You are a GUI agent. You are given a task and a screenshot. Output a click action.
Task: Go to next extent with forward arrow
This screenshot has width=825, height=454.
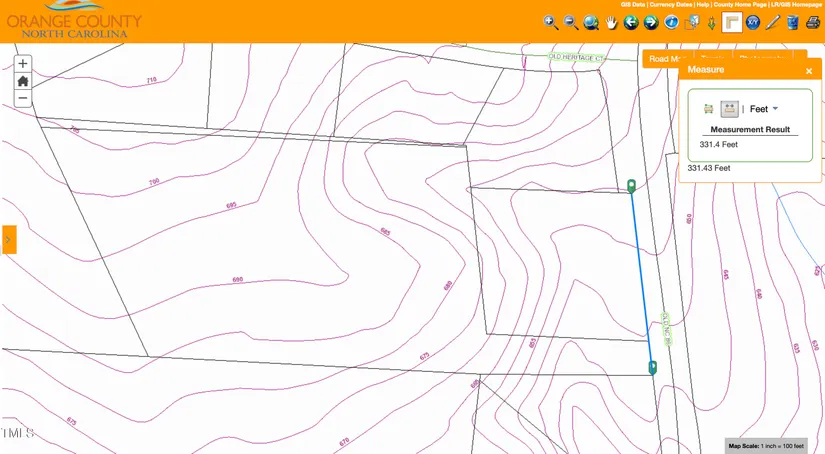tap(651, 22)
